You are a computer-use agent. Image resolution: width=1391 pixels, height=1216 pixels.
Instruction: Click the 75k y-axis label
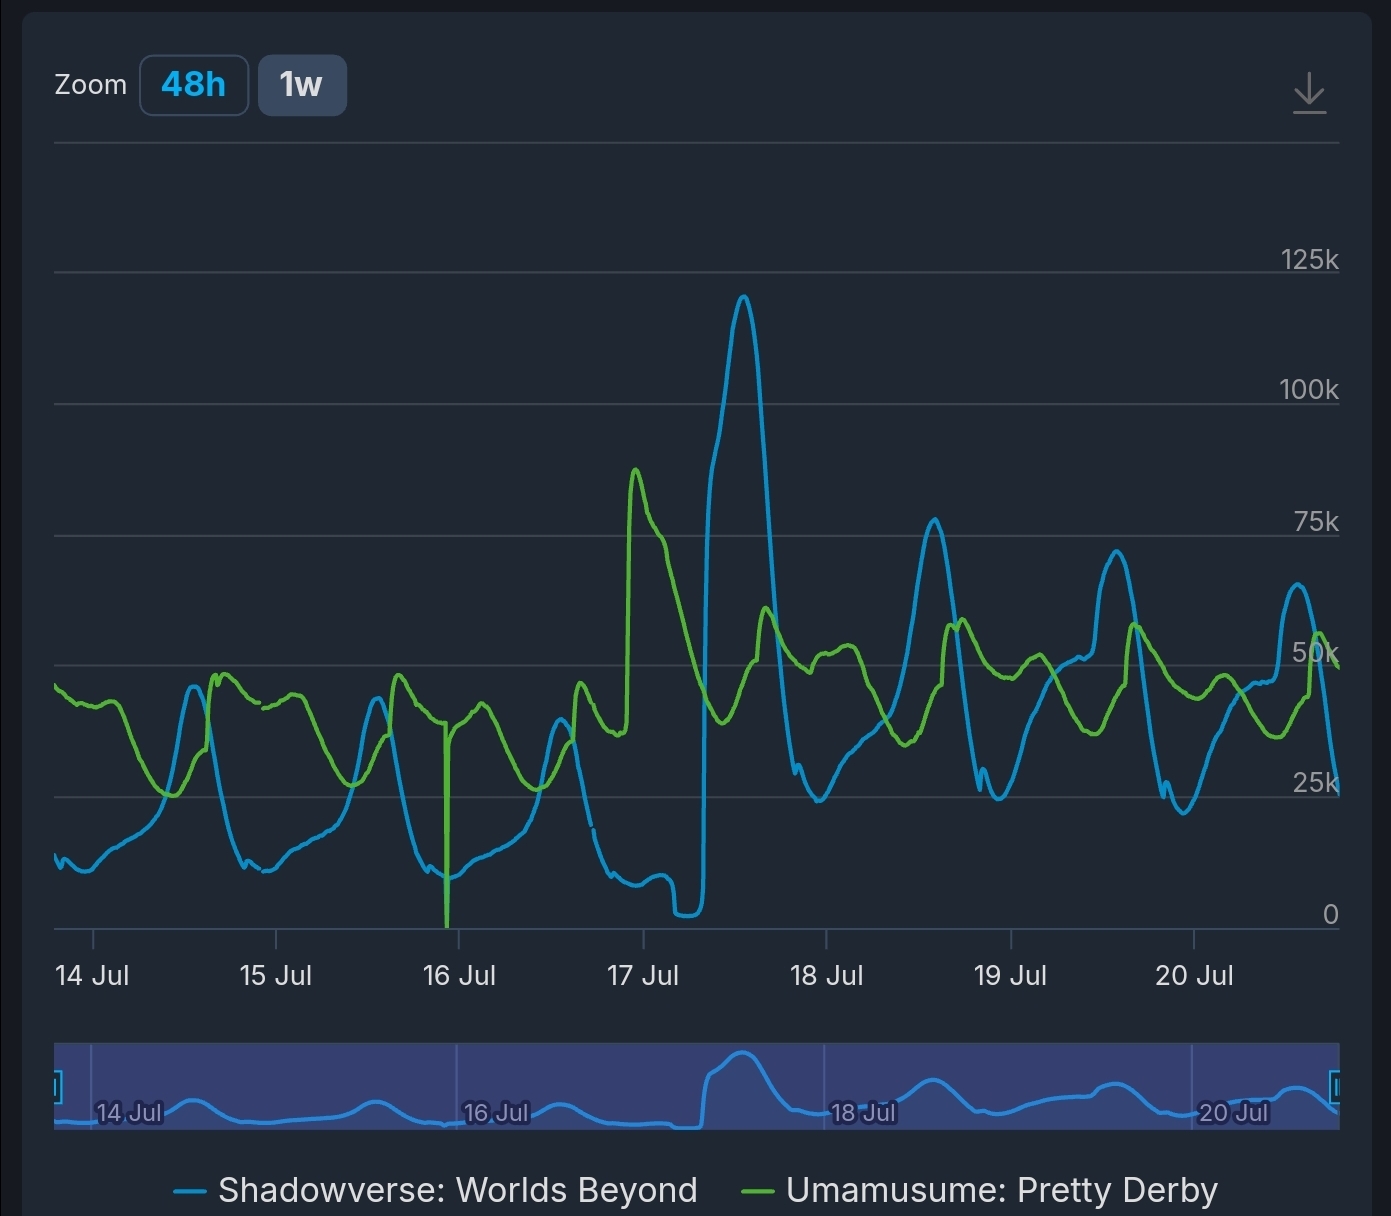pos(1315,522)
